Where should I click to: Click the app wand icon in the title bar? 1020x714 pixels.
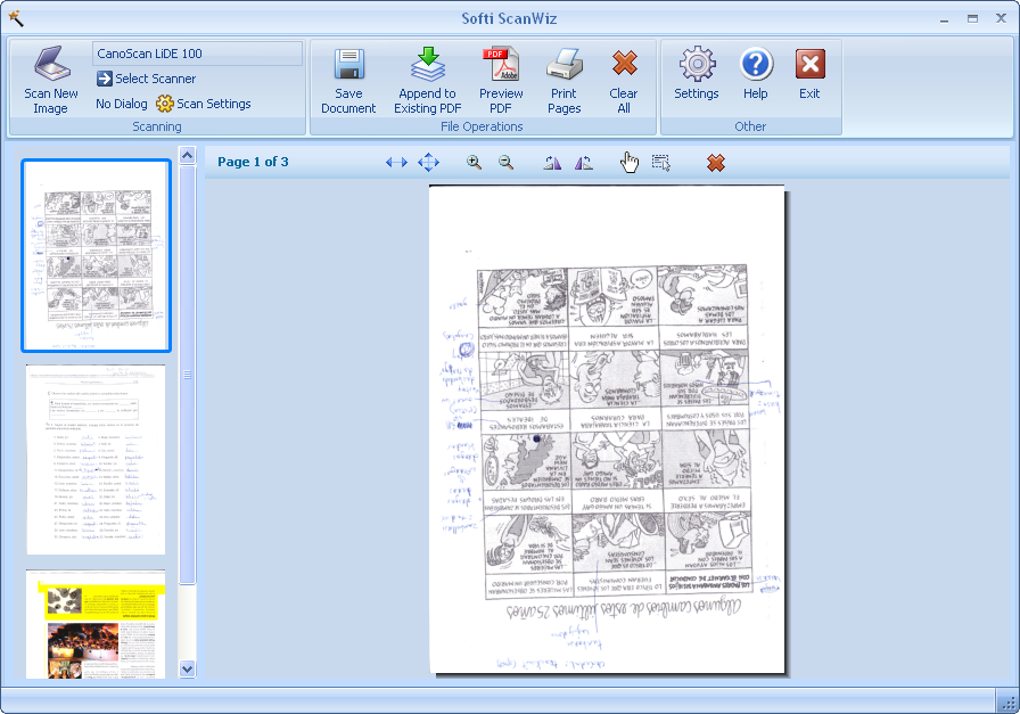pos(16,18)
